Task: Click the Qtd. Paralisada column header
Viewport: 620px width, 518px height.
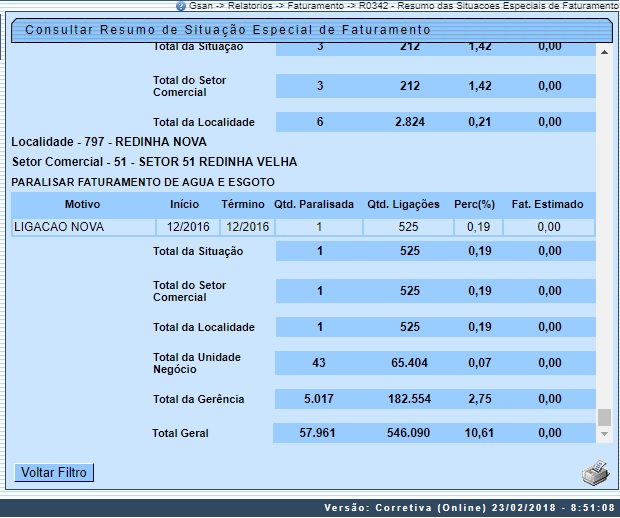Action: (314, 204)
